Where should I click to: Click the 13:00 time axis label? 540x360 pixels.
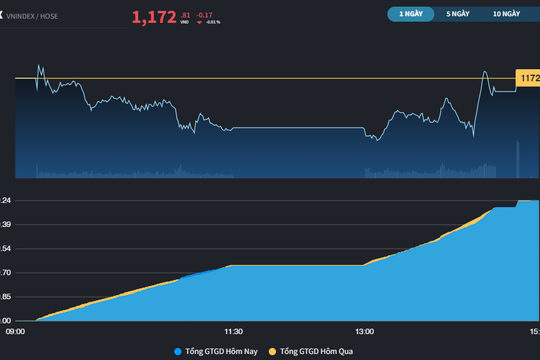pos(365,331)
